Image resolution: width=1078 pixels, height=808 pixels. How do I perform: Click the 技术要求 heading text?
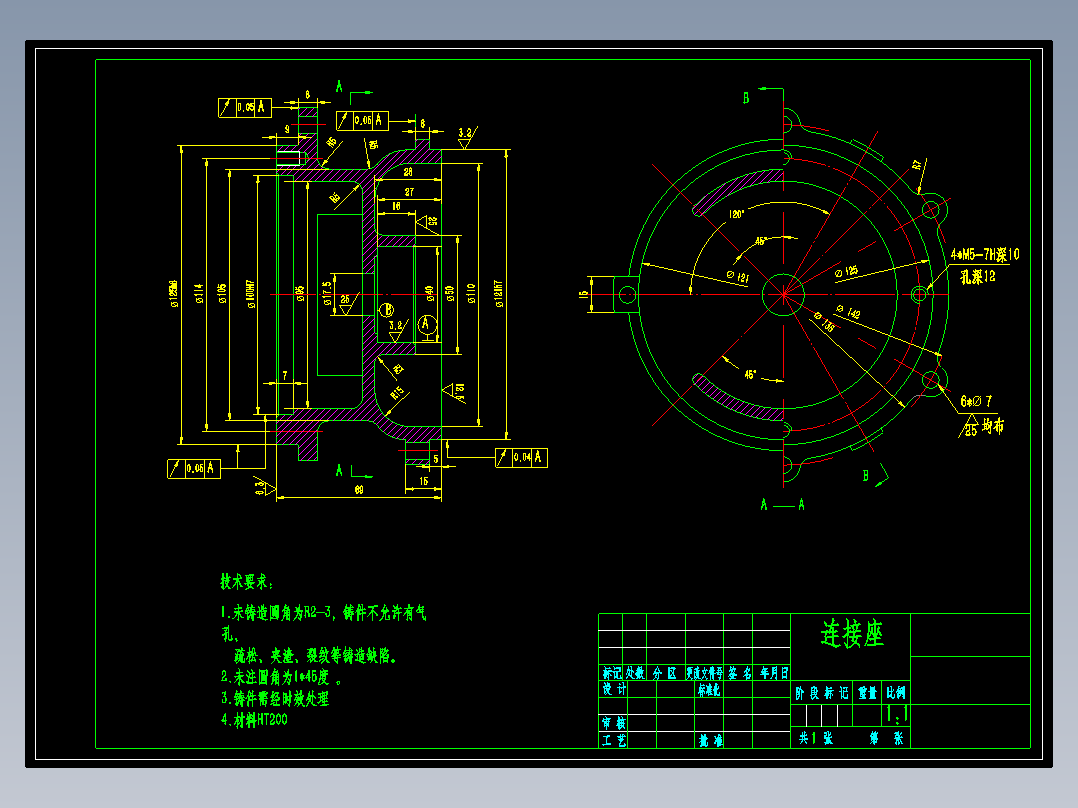247,582
